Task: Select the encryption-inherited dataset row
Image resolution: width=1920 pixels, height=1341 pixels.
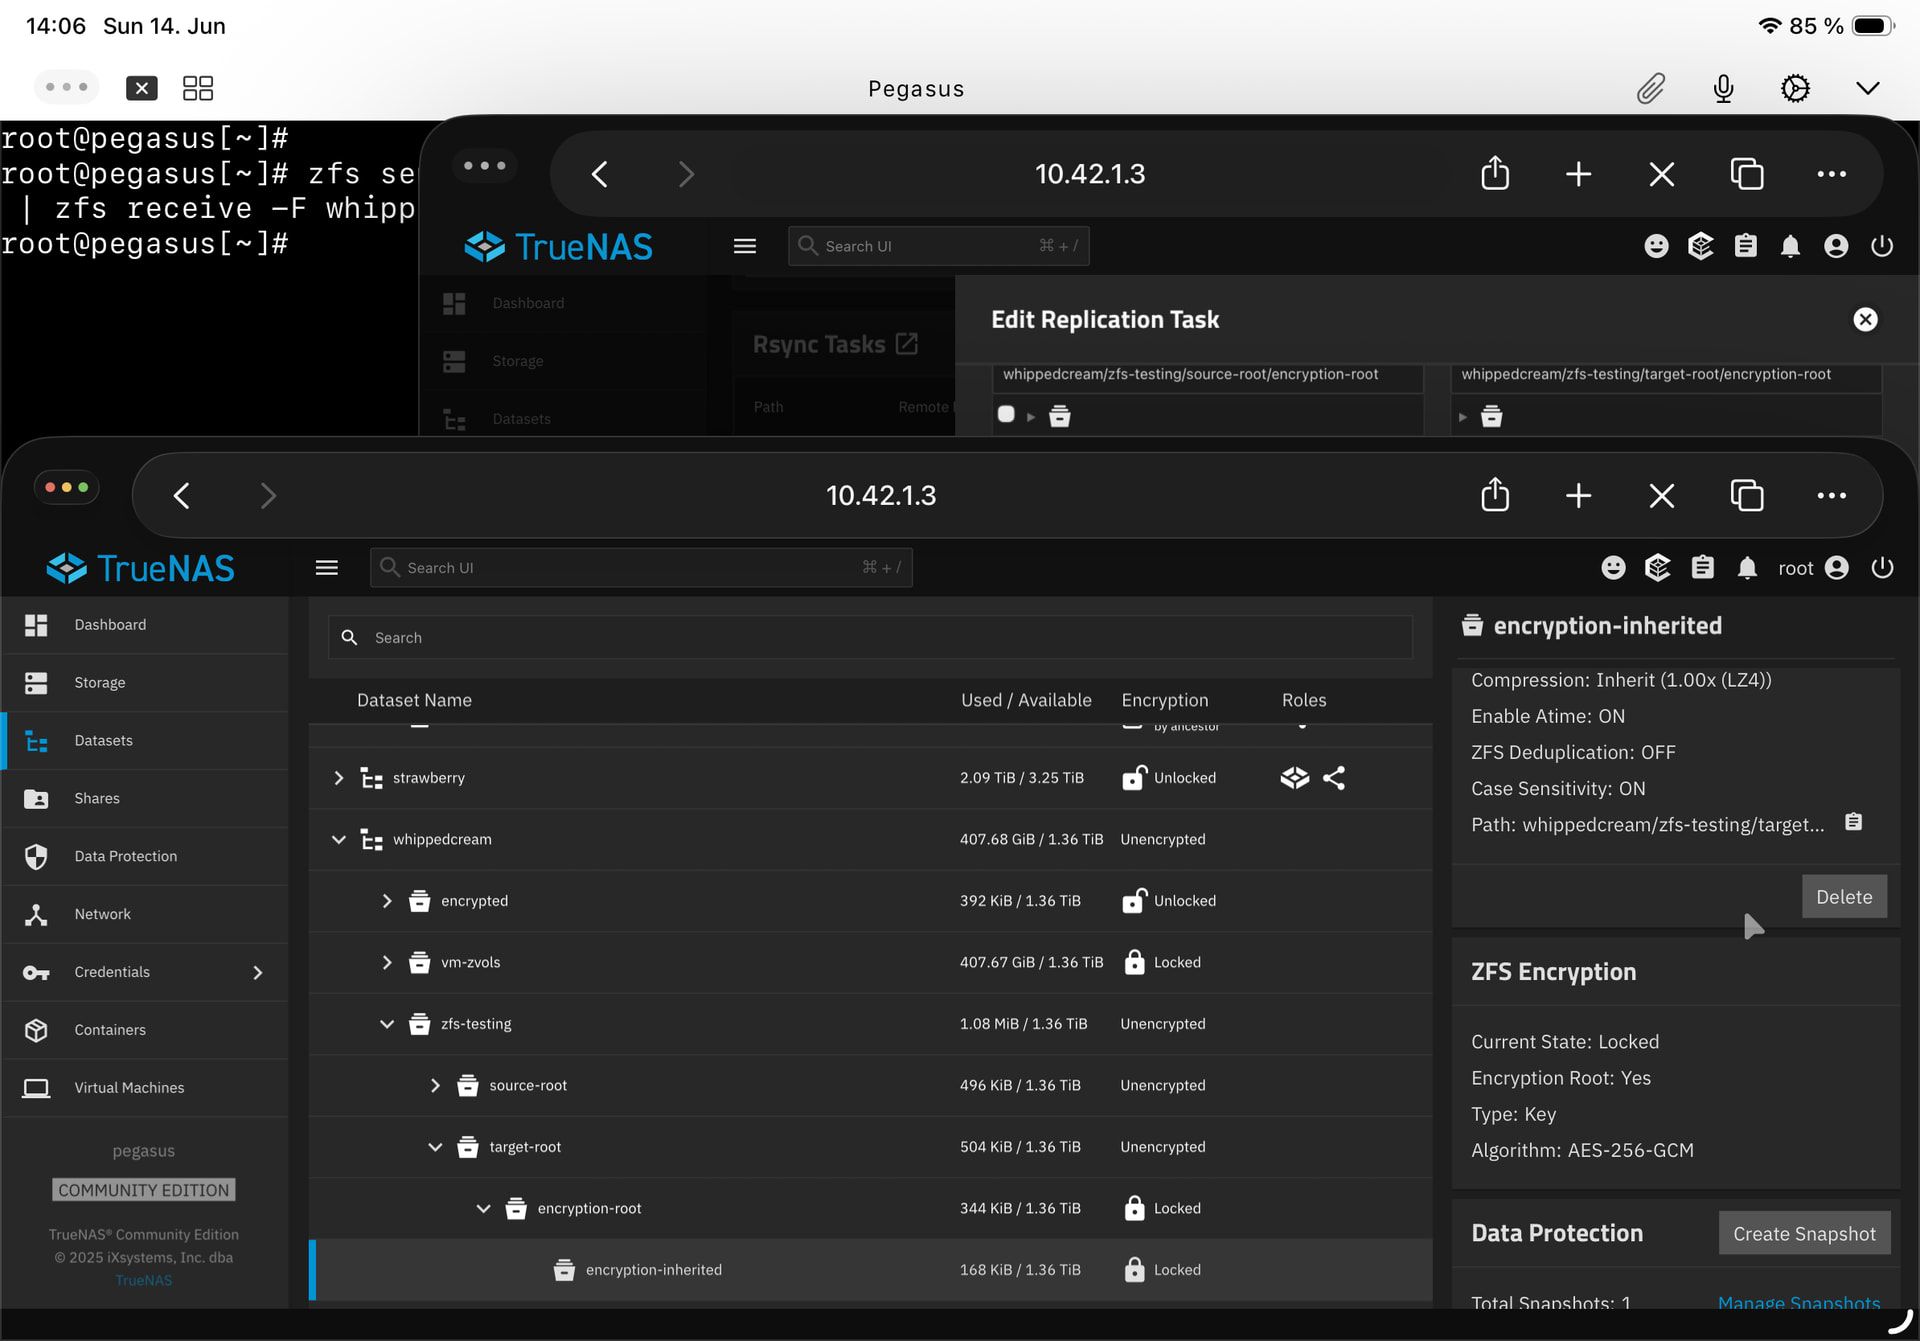Action: click(870, 1270)
